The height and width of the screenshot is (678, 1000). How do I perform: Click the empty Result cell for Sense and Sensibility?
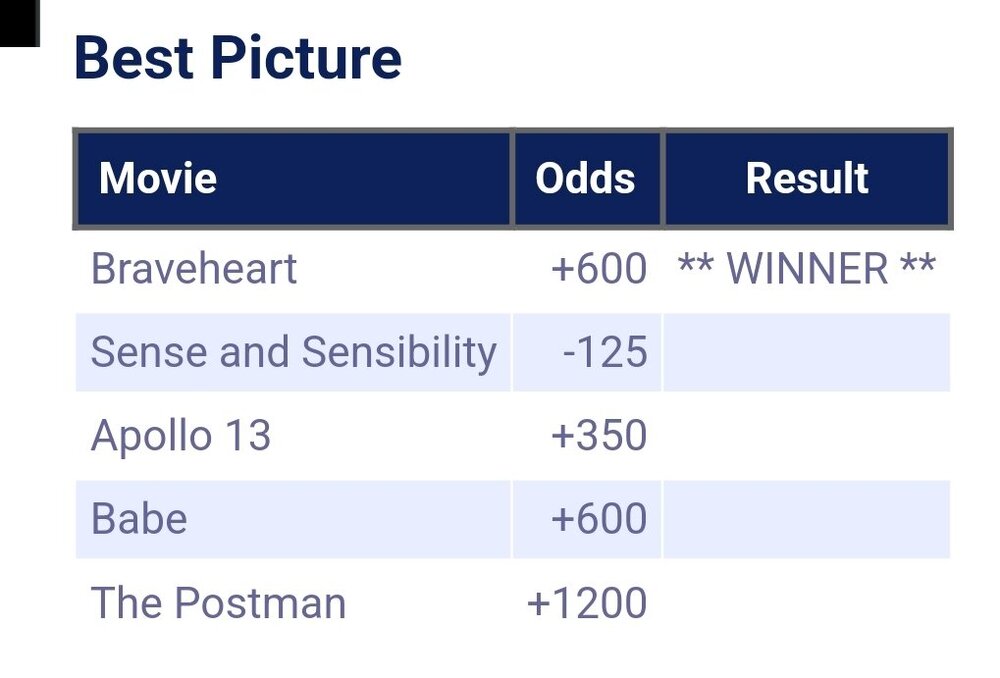(807, 352)
